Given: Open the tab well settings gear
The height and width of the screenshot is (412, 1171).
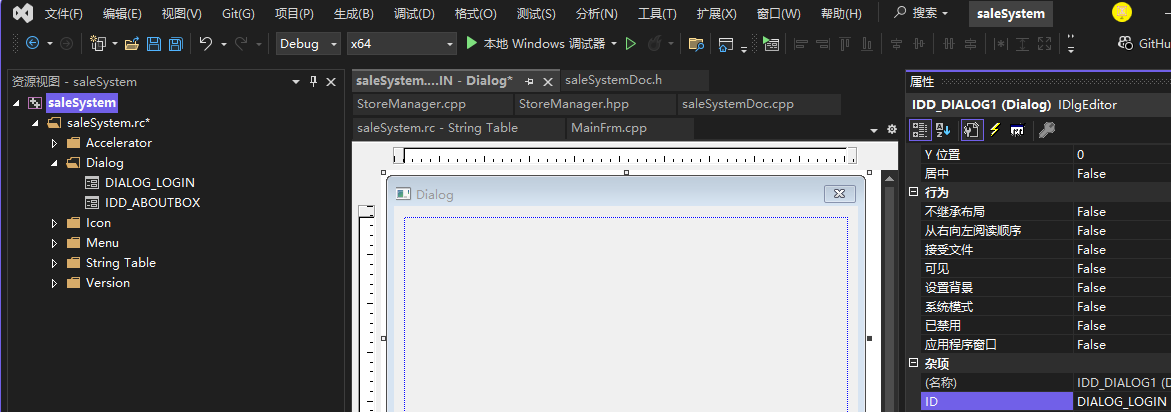Looking at the screenshot, I should [891, 129].
